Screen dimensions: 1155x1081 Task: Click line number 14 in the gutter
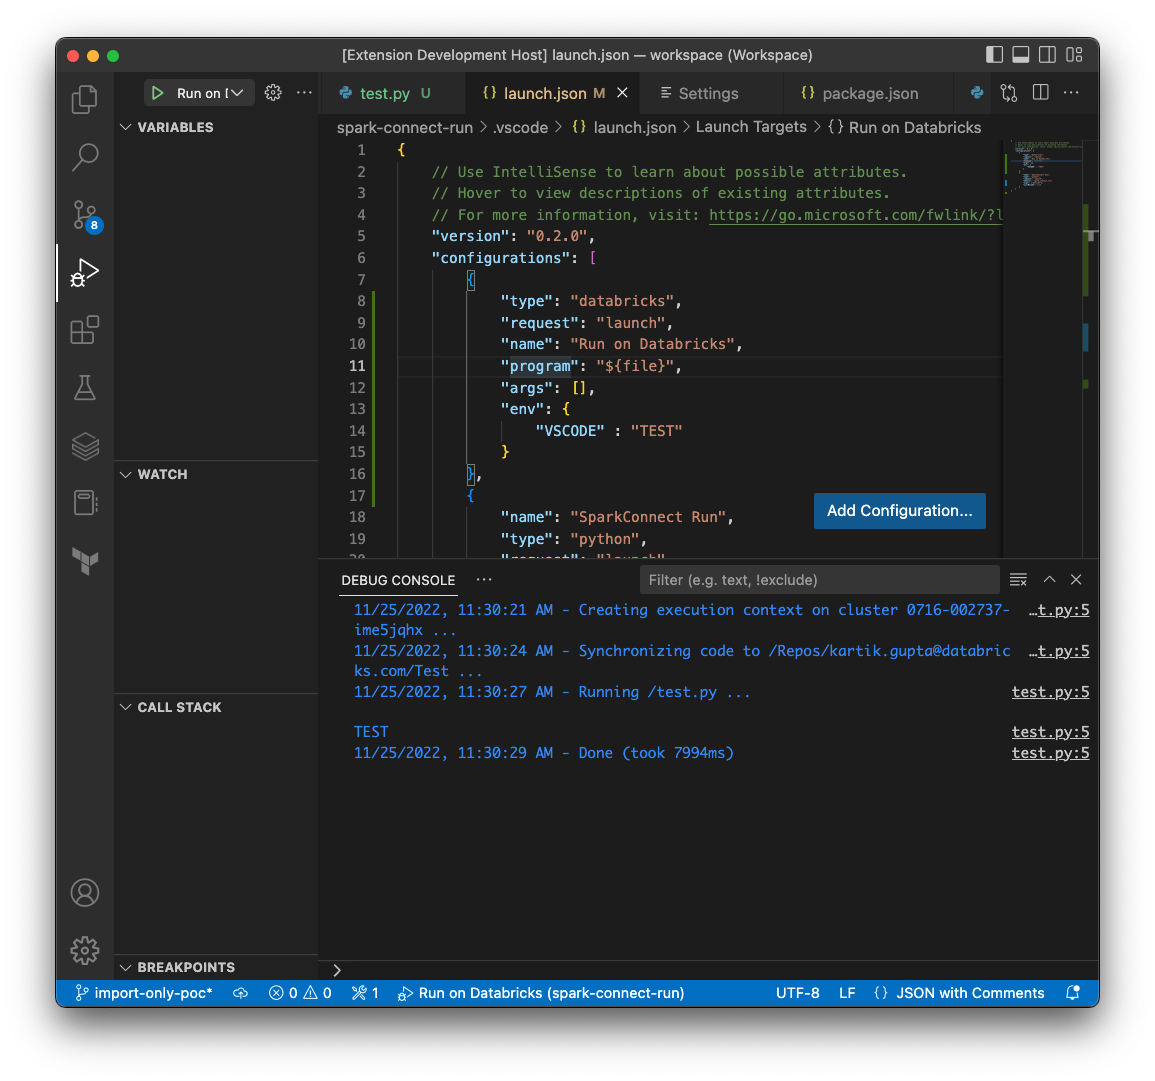[357, 431]
